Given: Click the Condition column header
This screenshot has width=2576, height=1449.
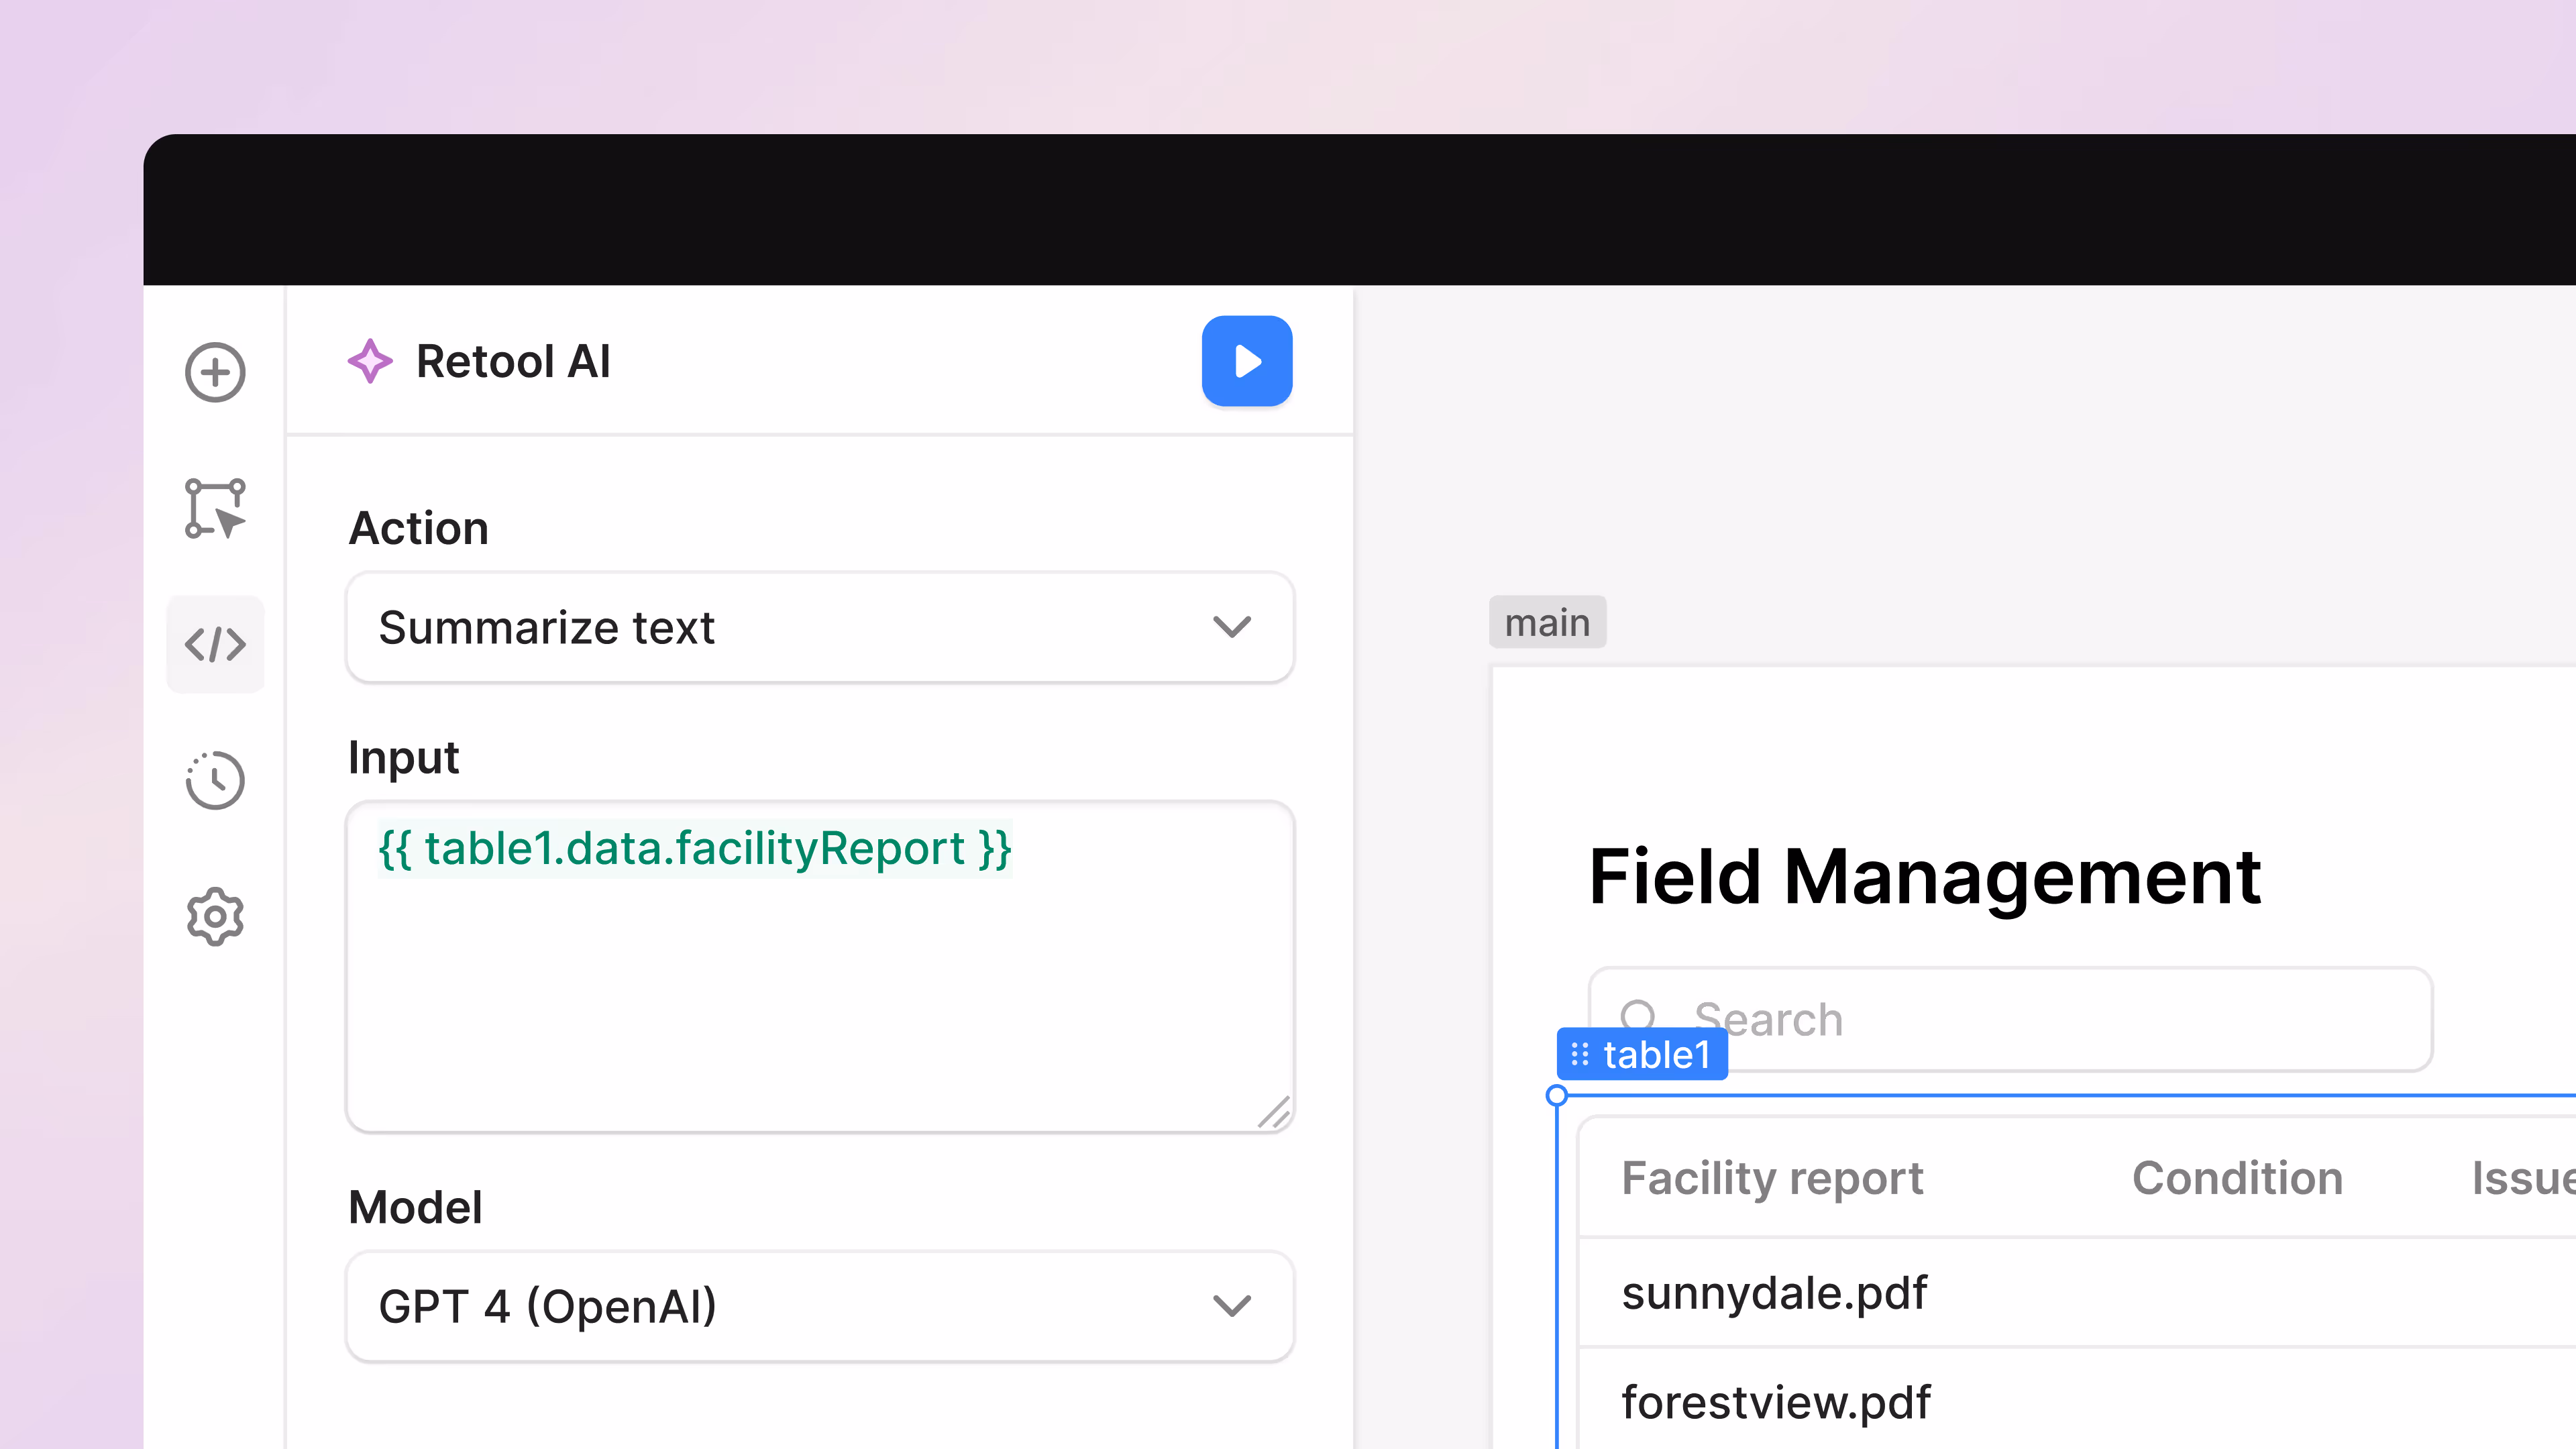Looking at the screenshot, I should tap(2237, 1178).
